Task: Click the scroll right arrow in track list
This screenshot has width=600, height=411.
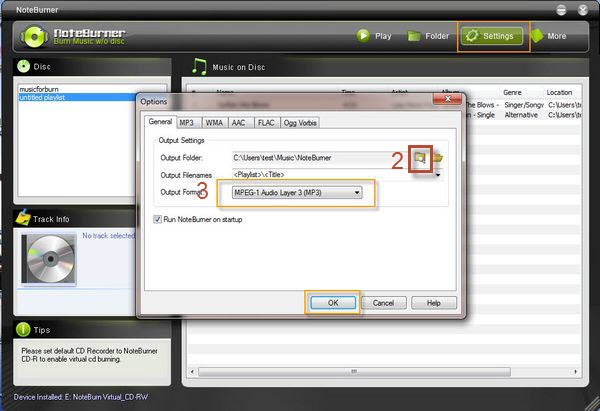Action: pyautogui.click(x=575, y=371)
